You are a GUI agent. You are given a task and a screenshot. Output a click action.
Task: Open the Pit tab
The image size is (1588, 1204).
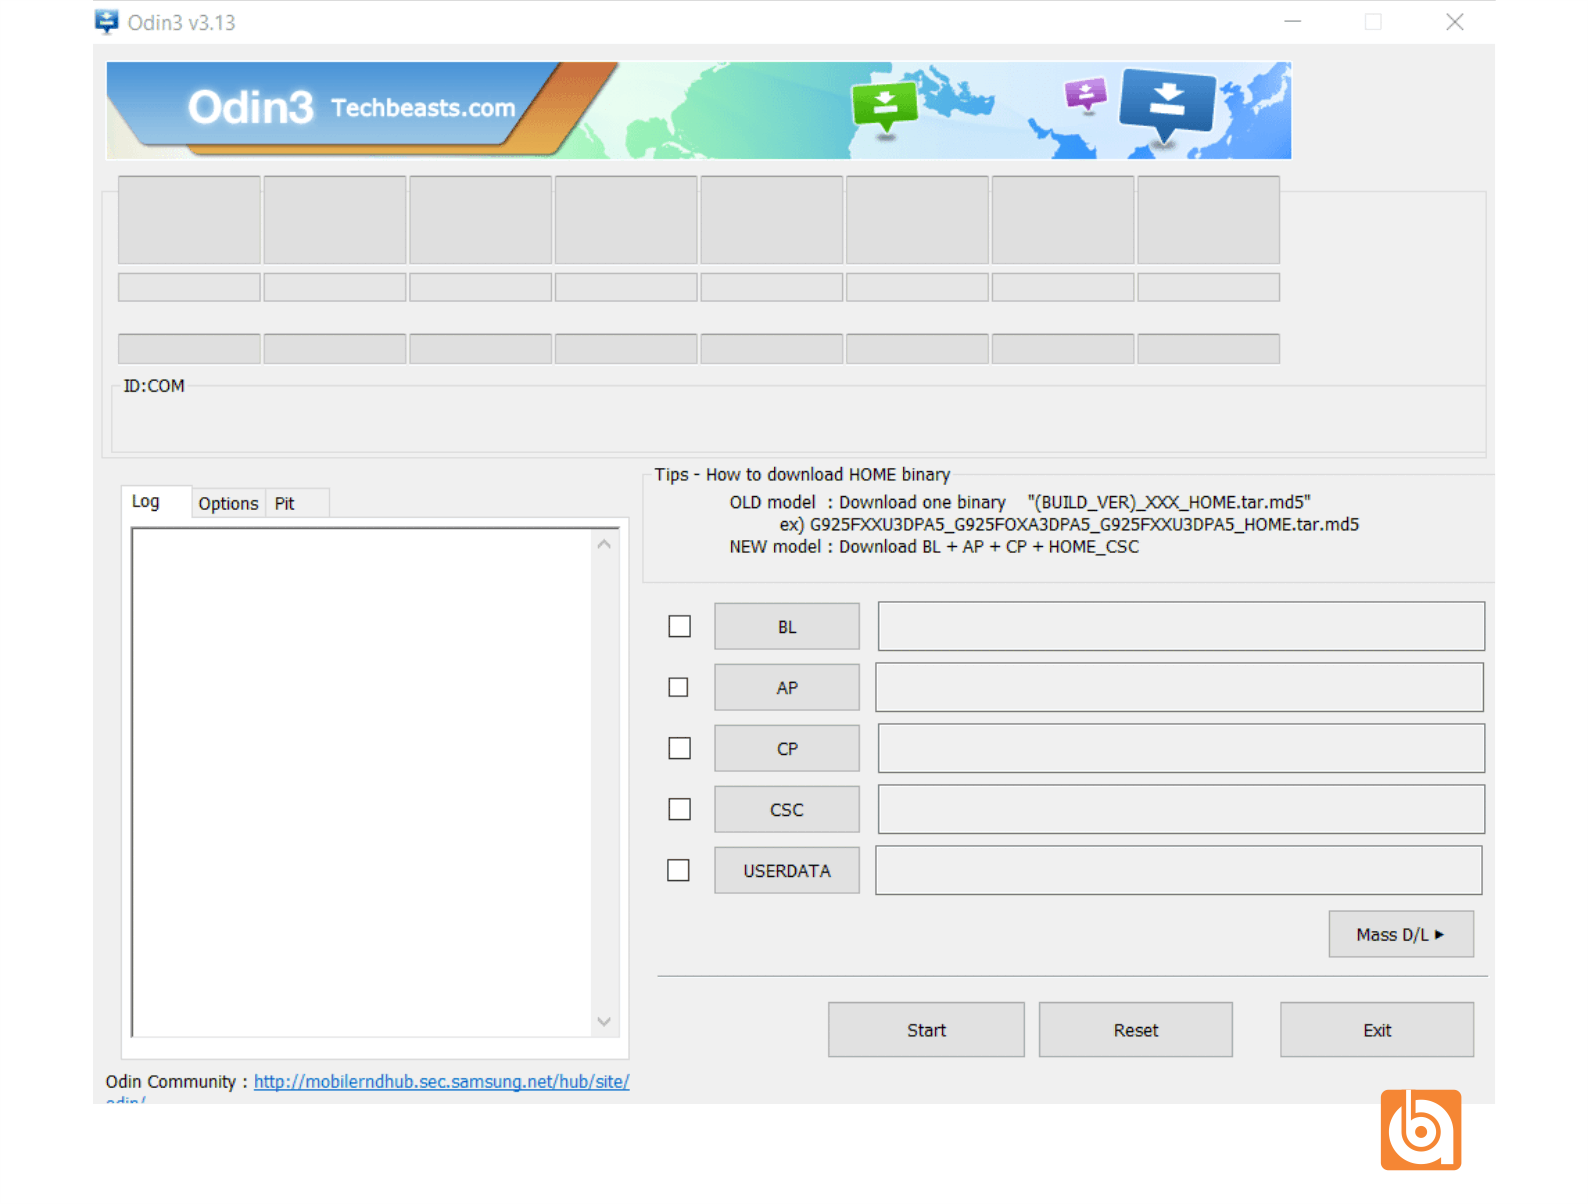285,503
